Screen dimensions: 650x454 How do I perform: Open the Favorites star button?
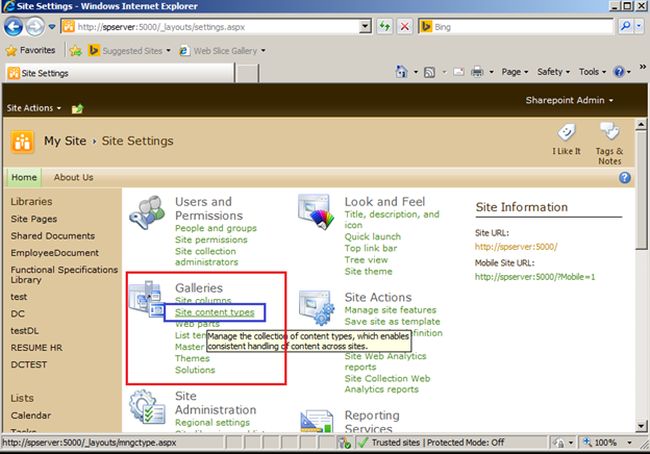pyautogui.click(x=30, y=50)
